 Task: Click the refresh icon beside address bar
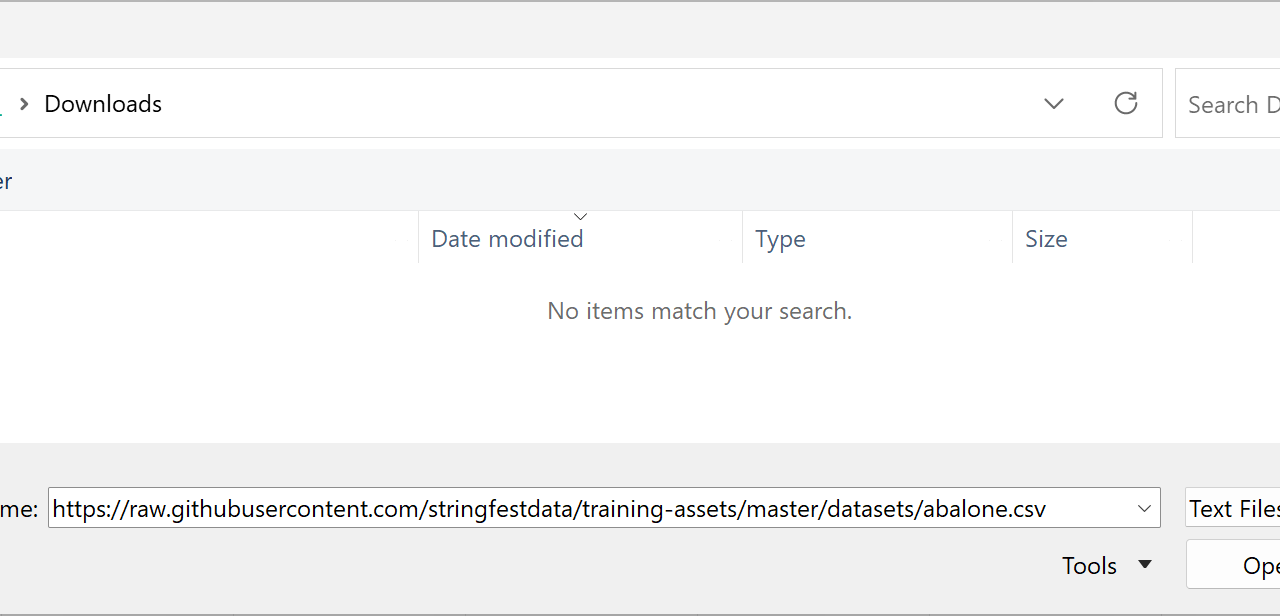tap(1126, 103)
